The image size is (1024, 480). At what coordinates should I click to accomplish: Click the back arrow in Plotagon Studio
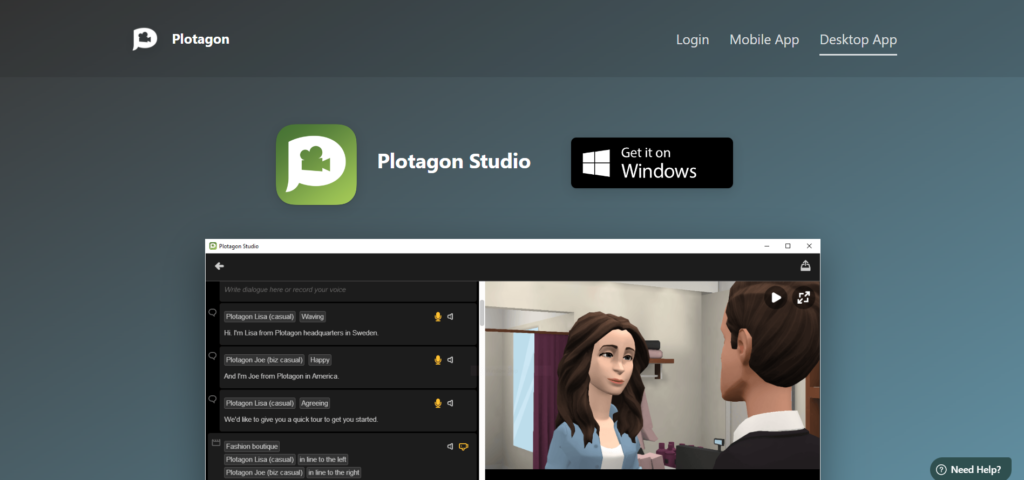[219, 266]
